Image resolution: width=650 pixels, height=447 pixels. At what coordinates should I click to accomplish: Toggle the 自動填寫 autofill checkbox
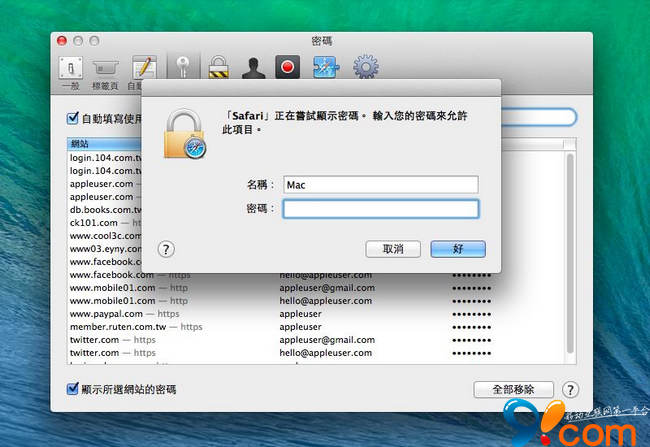pos(73,118)
